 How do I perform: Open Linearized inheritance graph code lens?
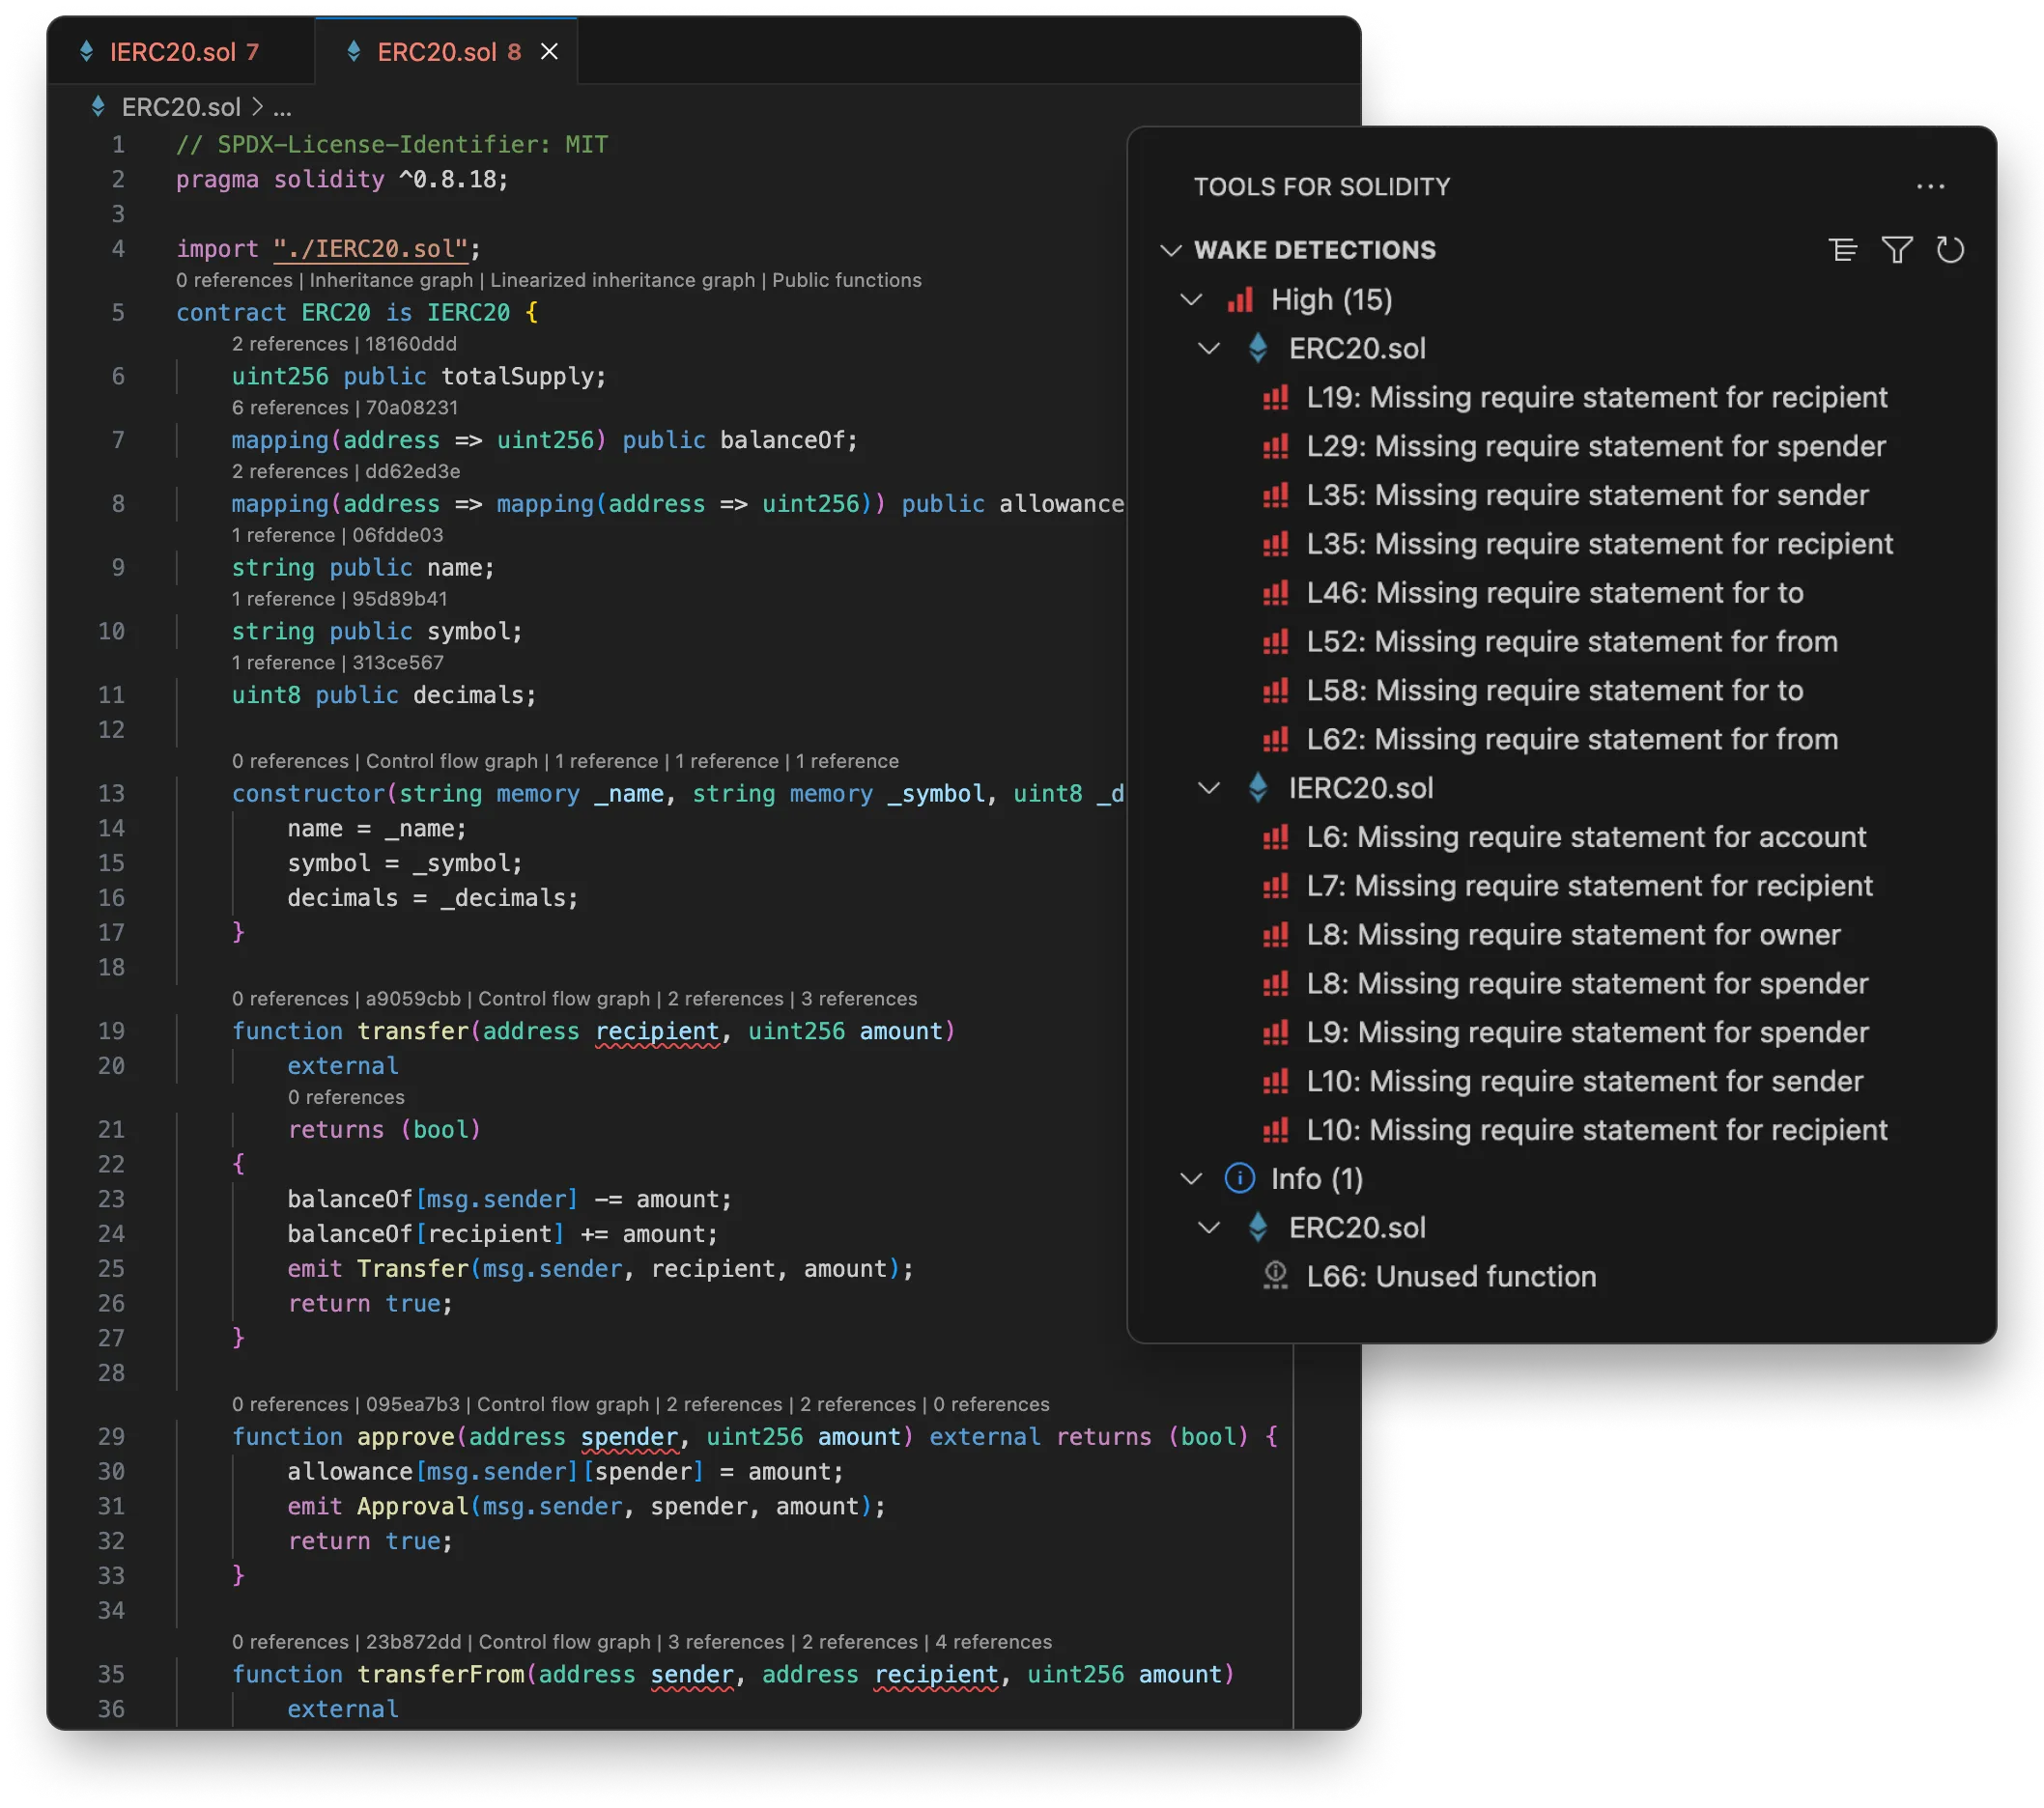pyautogui.click(x=622, y=280)
